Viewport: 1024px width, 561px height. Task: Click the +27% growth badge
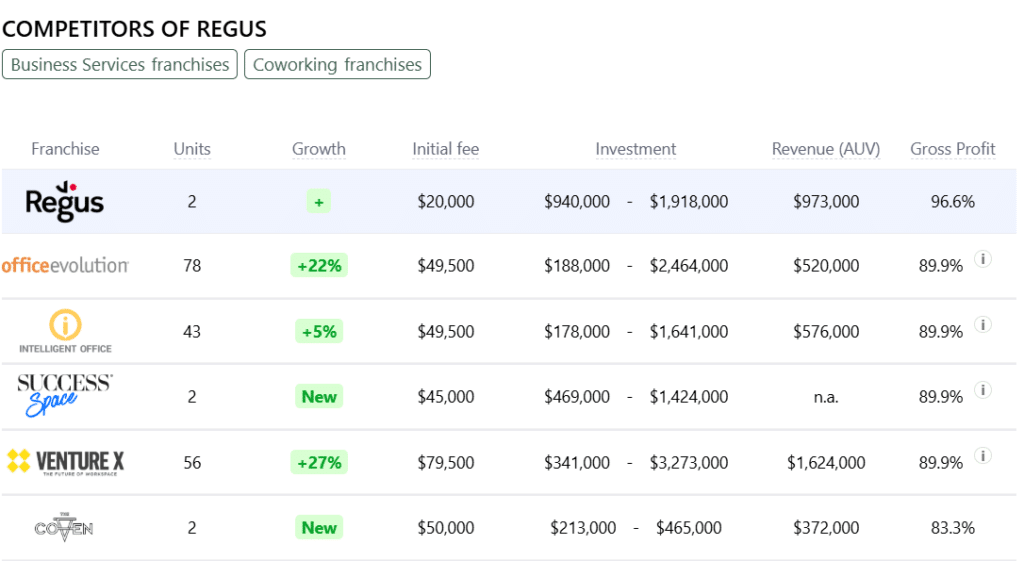coord(319,463)
